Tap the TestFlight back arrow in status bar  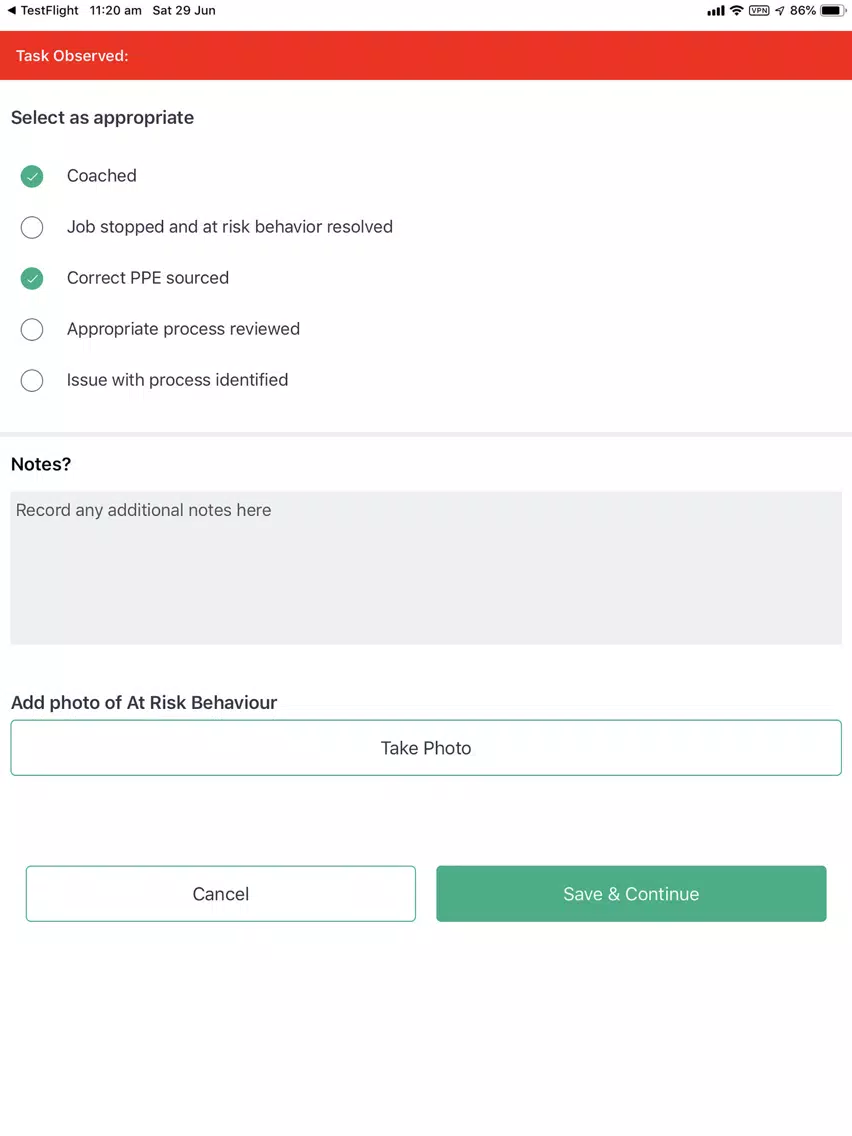12,11
